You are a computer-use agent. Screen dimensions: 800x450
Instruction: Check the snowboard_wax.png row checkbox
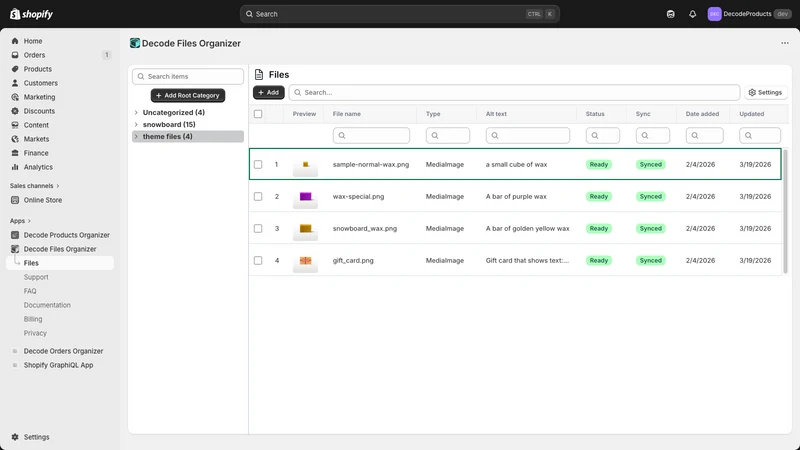coord(258,229)
